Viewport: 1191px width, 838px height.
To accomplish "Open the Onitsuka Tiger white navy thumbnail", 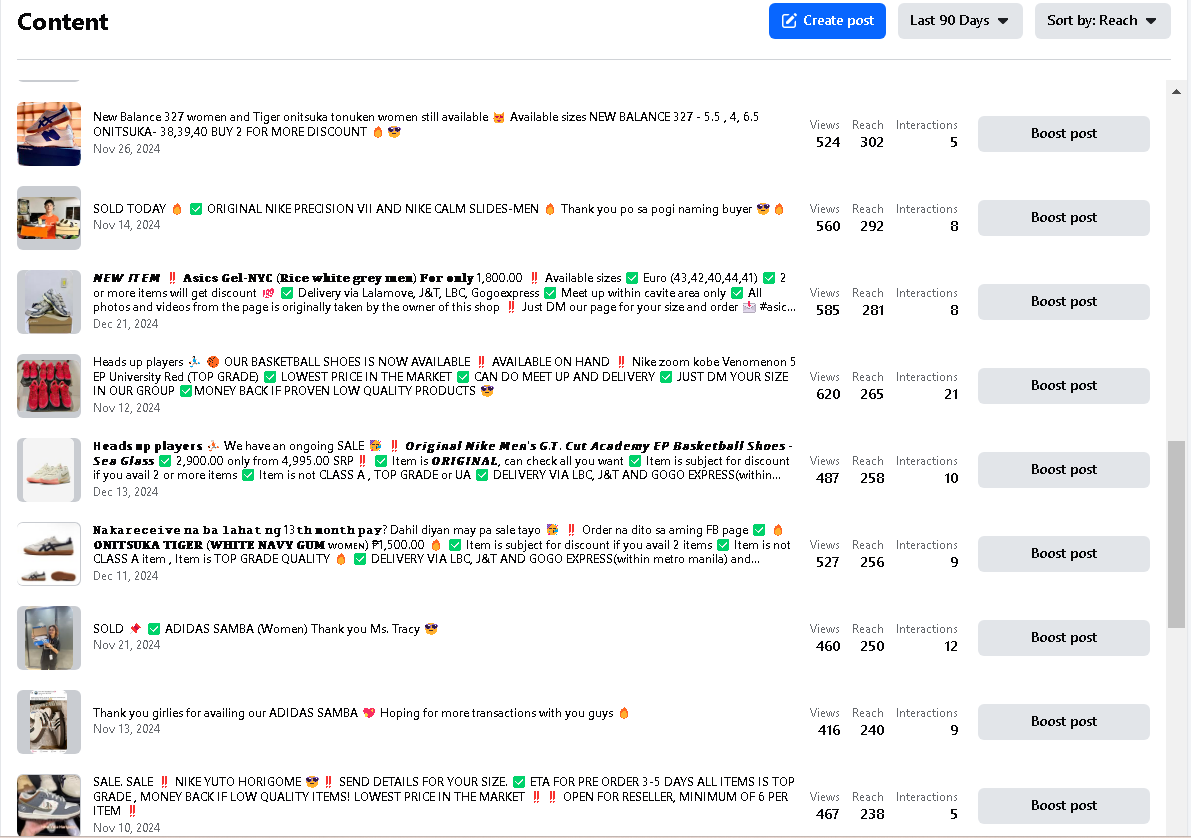I will [x=49, y=554].
